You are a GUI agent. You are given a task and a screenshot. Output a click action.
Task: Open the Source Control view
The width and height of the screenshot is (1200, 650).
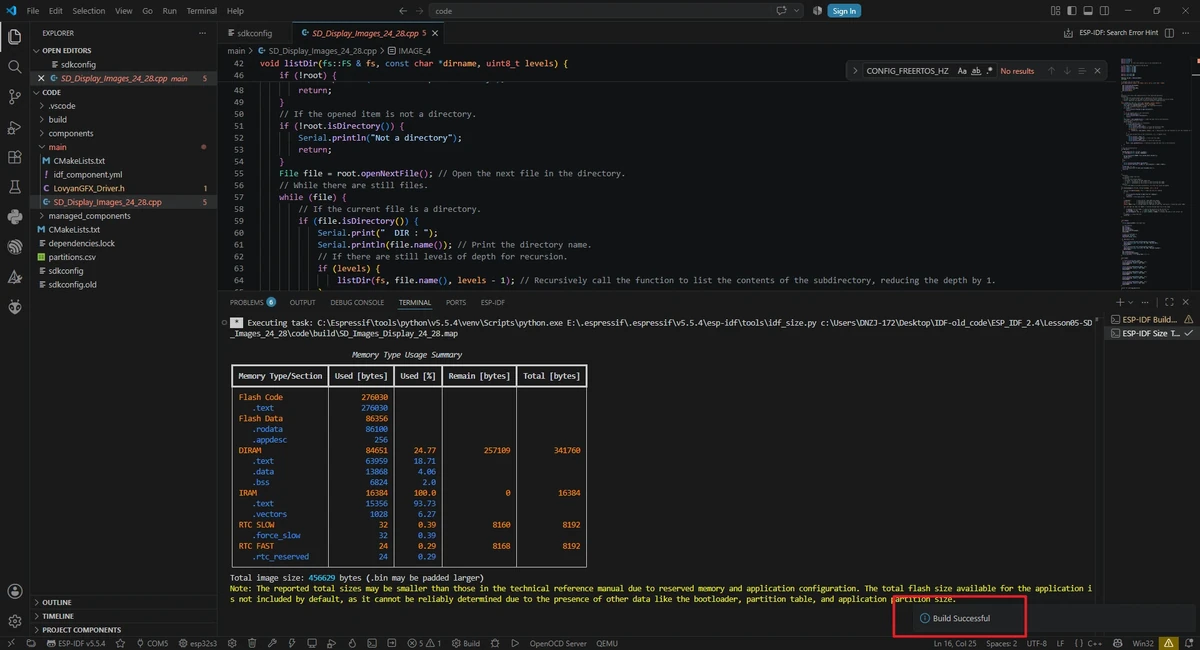[x=15, y=97]
